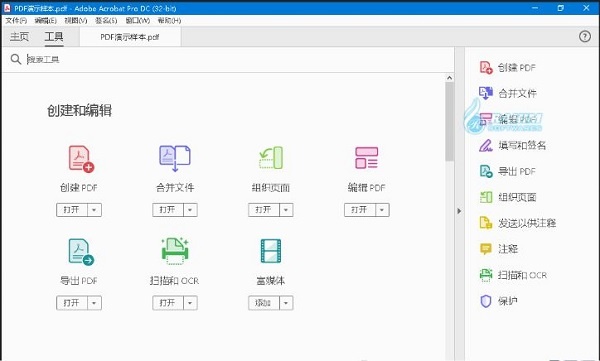Click the 导出 PDF large tool icon
Screen dimensions: 600x361
[81, 252]
